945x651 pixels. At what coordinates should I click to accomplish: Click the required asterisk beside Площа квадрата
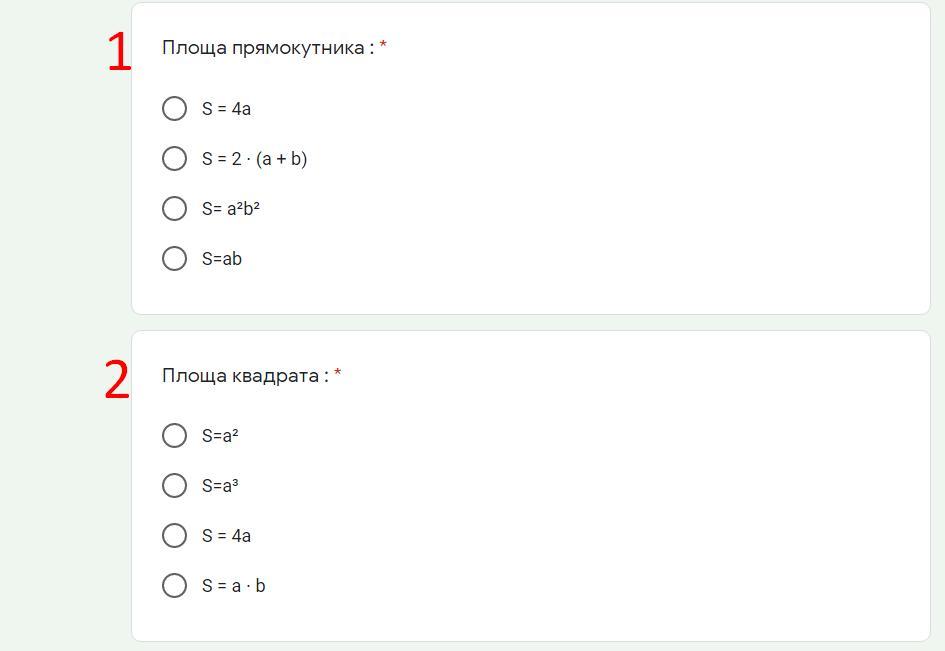click(x=338, y=374)
